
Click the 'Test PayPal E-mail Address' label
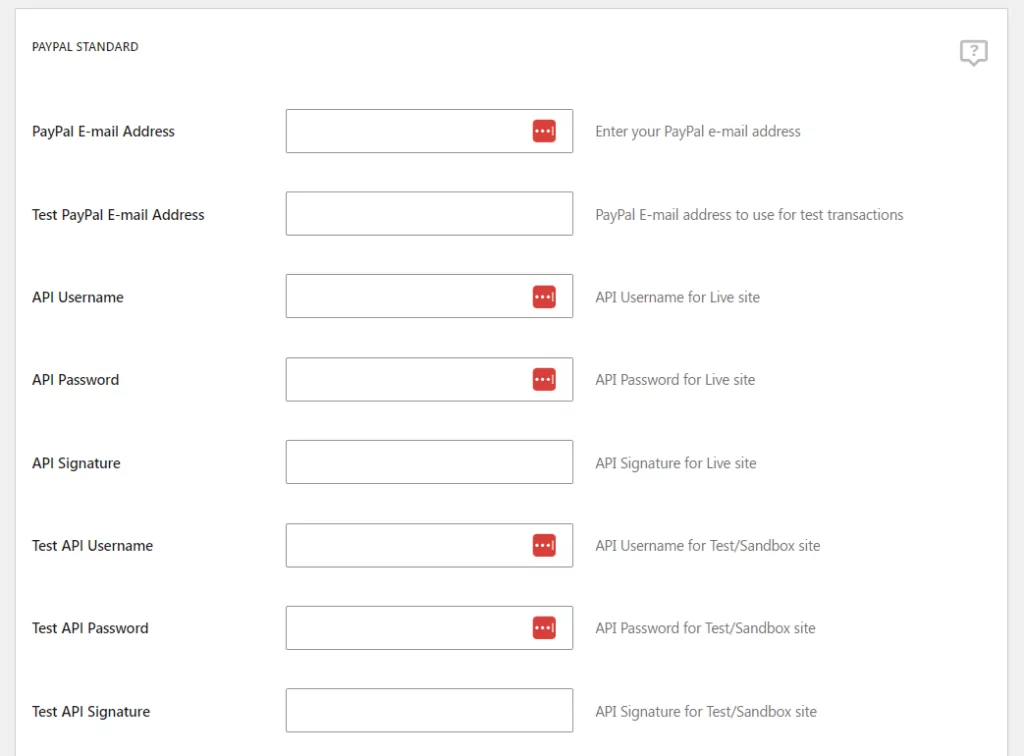(118, 215)
